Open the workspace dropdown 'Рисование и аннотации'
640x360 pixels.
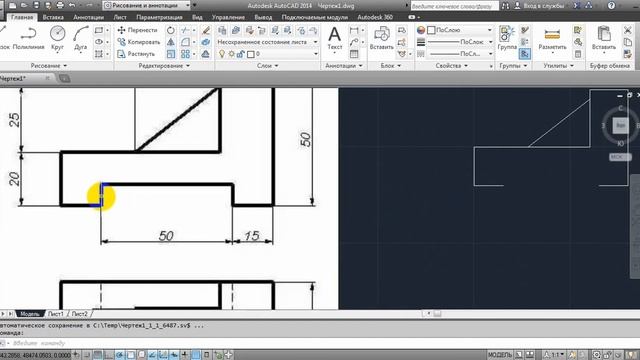pos(147,6)
